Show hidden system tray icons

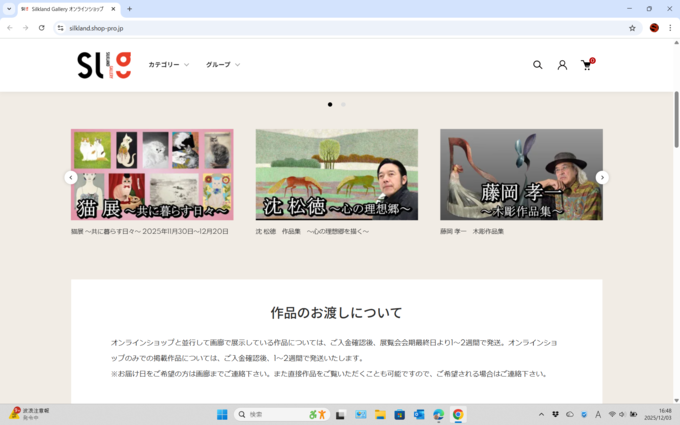(x=541, y=415)
